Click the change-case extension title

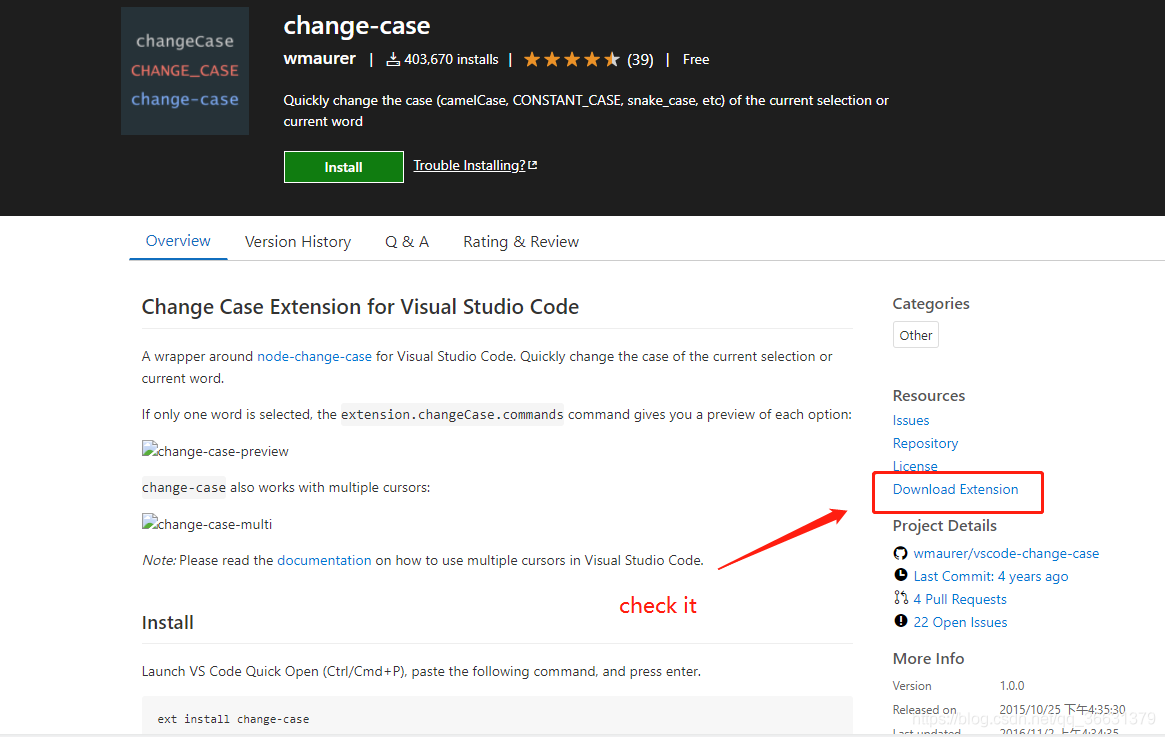pyautogui.click(x=357, y=26)
